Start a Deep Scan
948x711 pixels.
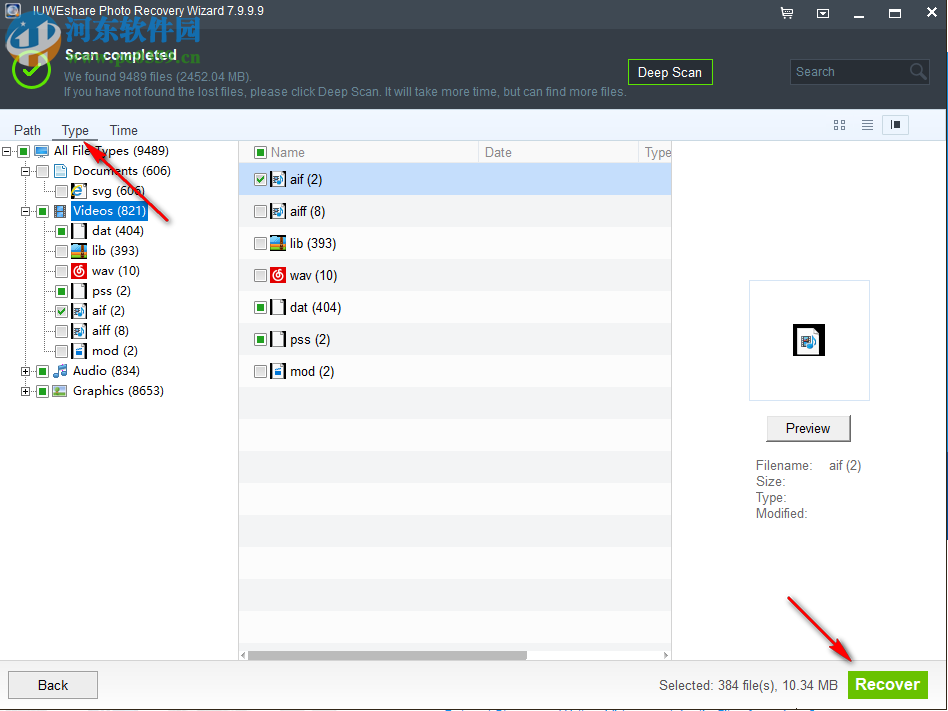point(670,71)
